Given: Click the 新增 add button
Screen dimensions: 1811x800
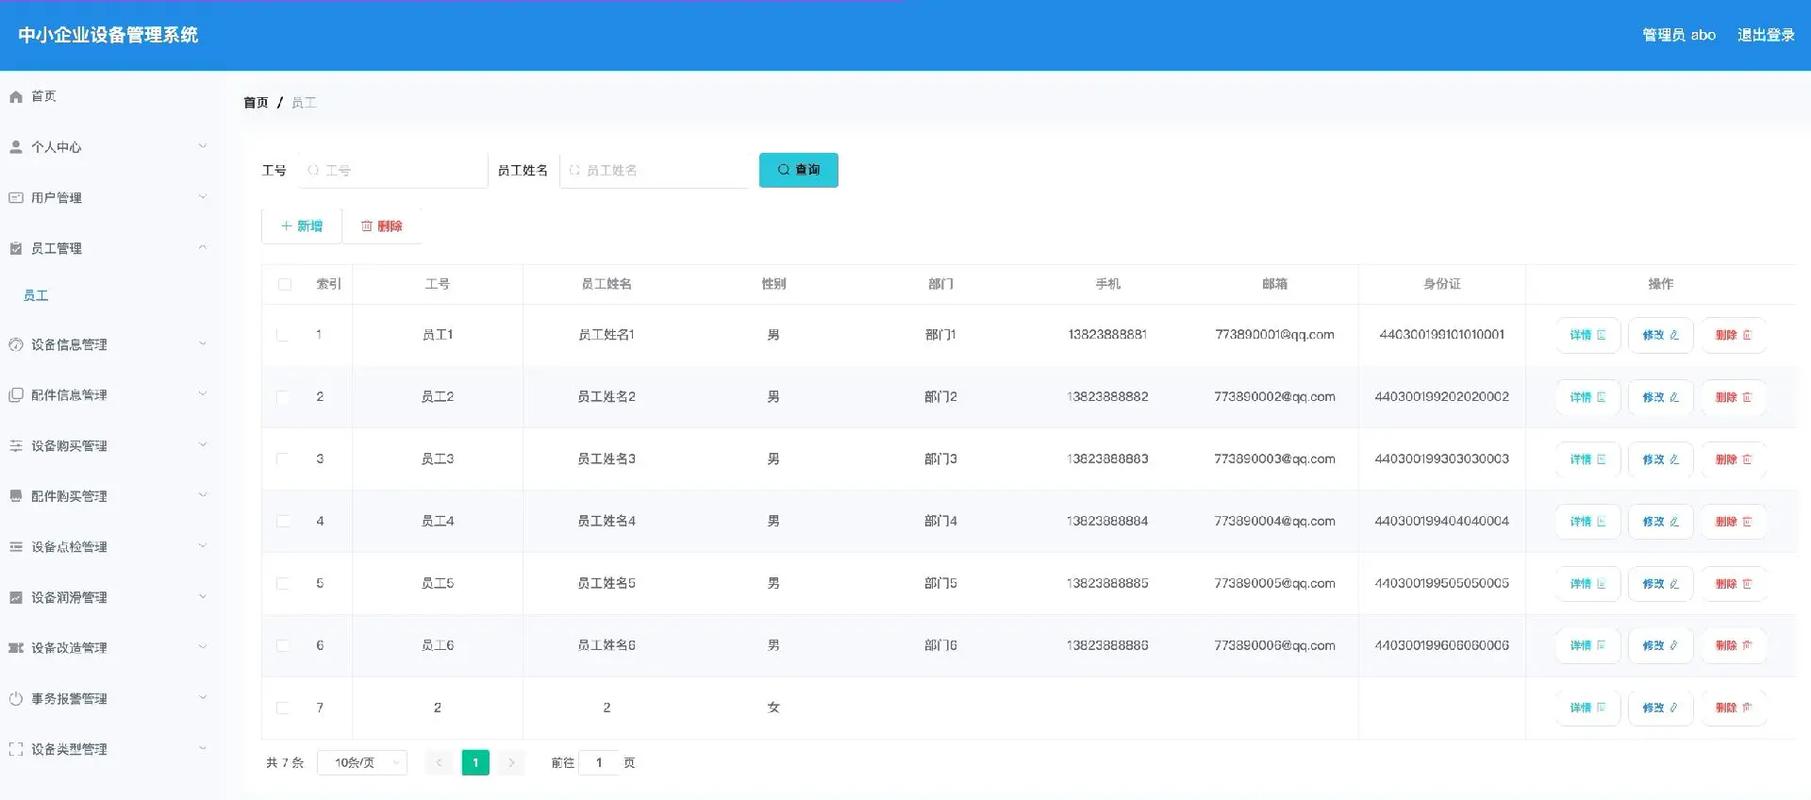Looking at the screenshot, I should coord(301,226).
